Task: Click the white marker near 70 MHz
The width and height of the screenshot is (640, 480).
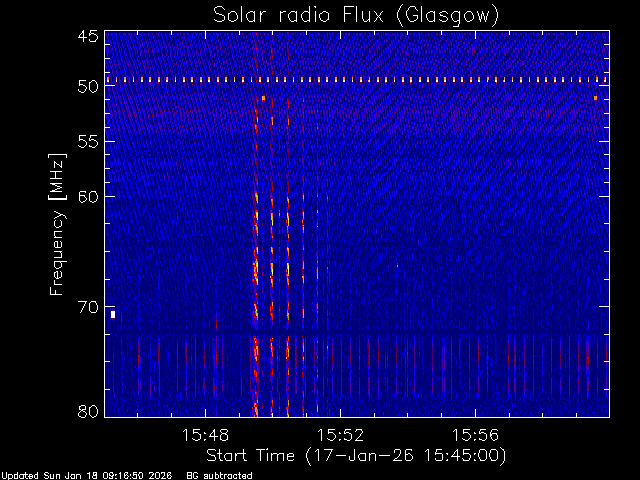Action: pos(113,314)
